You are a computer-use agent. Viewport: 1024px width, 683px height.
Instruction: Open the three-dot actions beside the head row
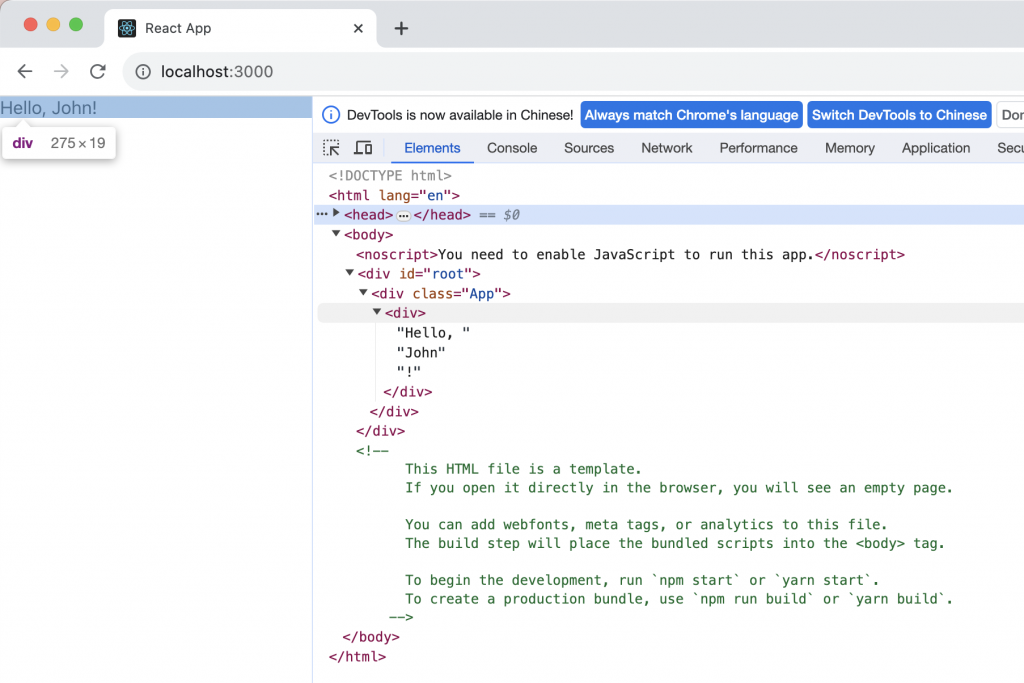point(321,214)
